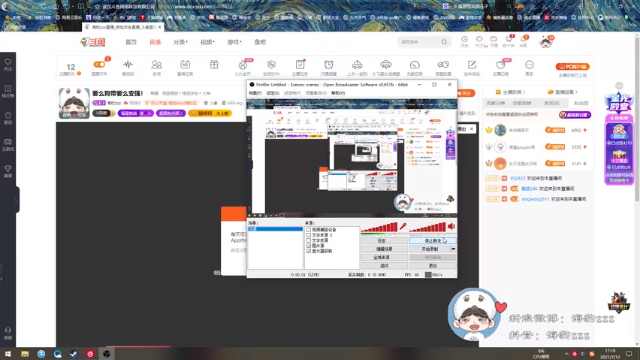
Task: Toggle the video capture device source checkbox
Action: tap(309, 230)
